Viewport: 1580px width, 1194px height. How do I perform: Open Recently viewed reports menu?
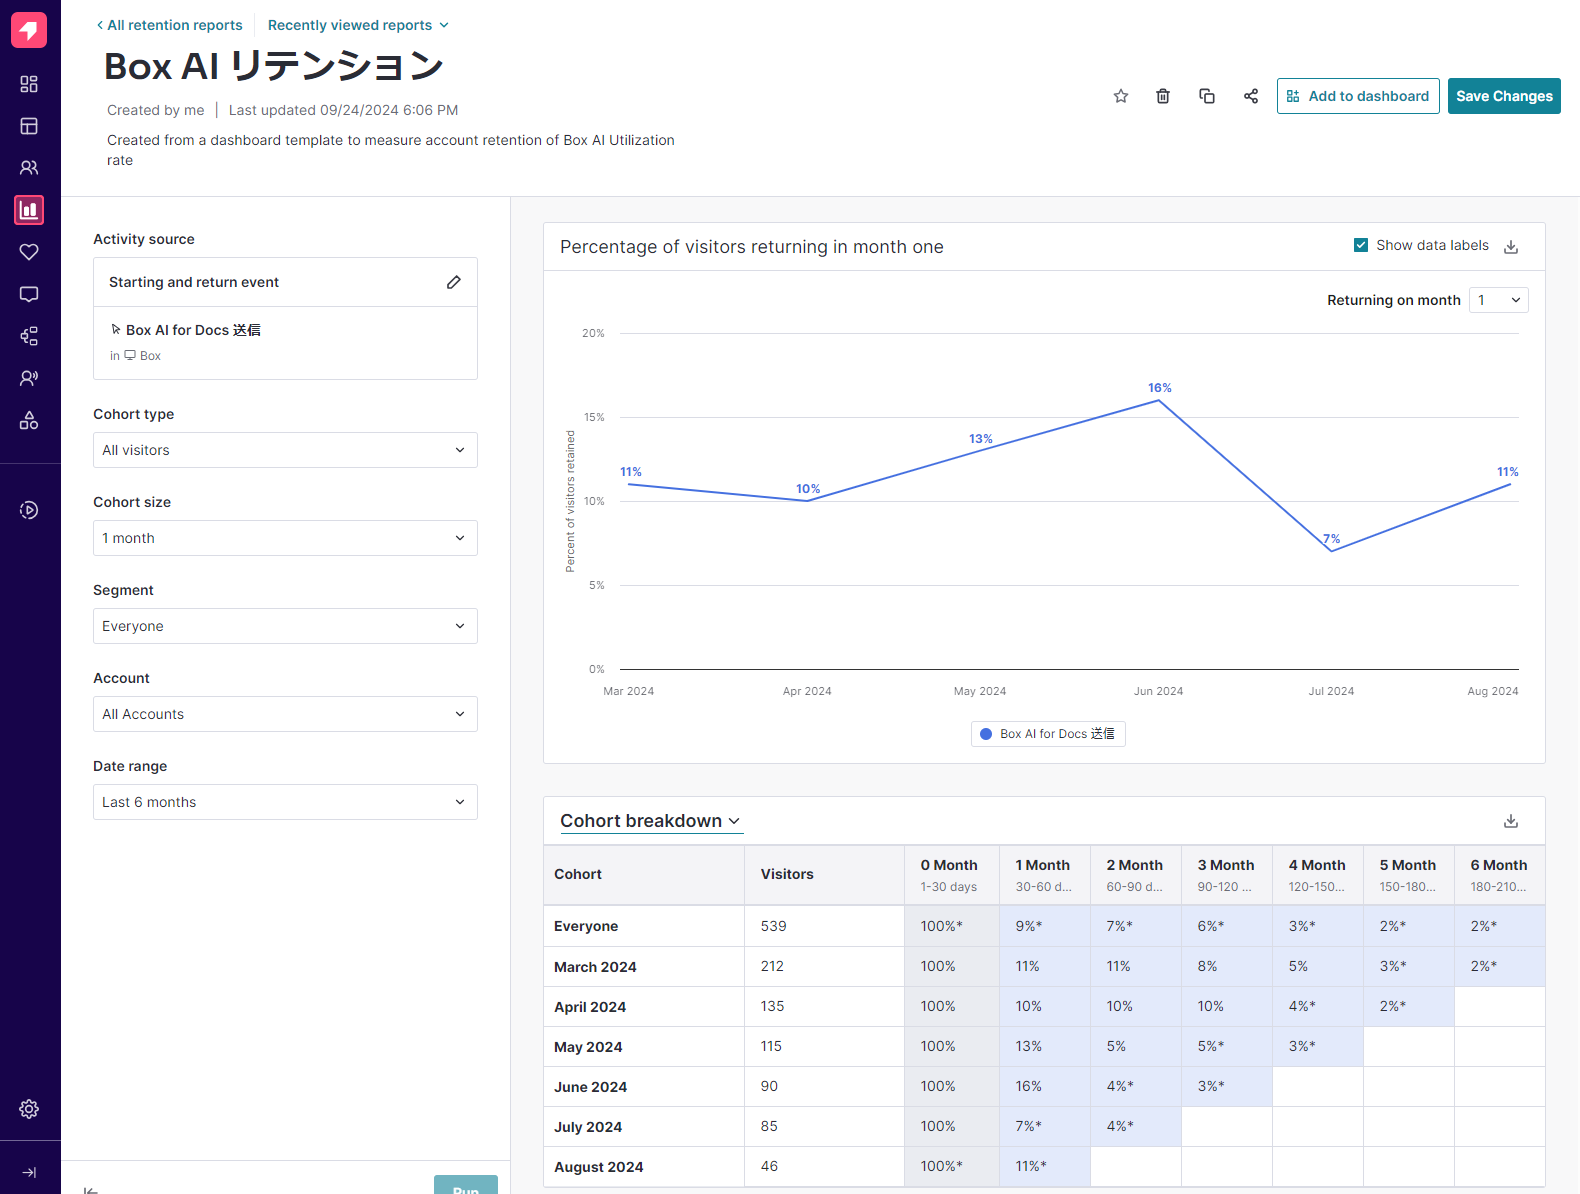point(358,25)
